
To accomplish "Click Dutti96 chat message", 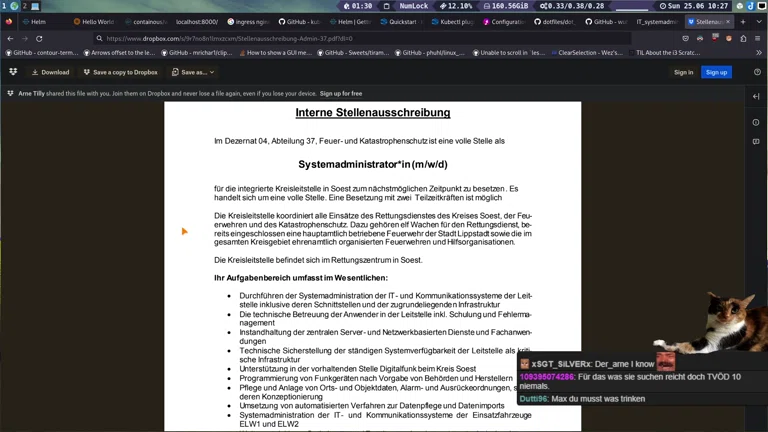I will tap(582, 399).
